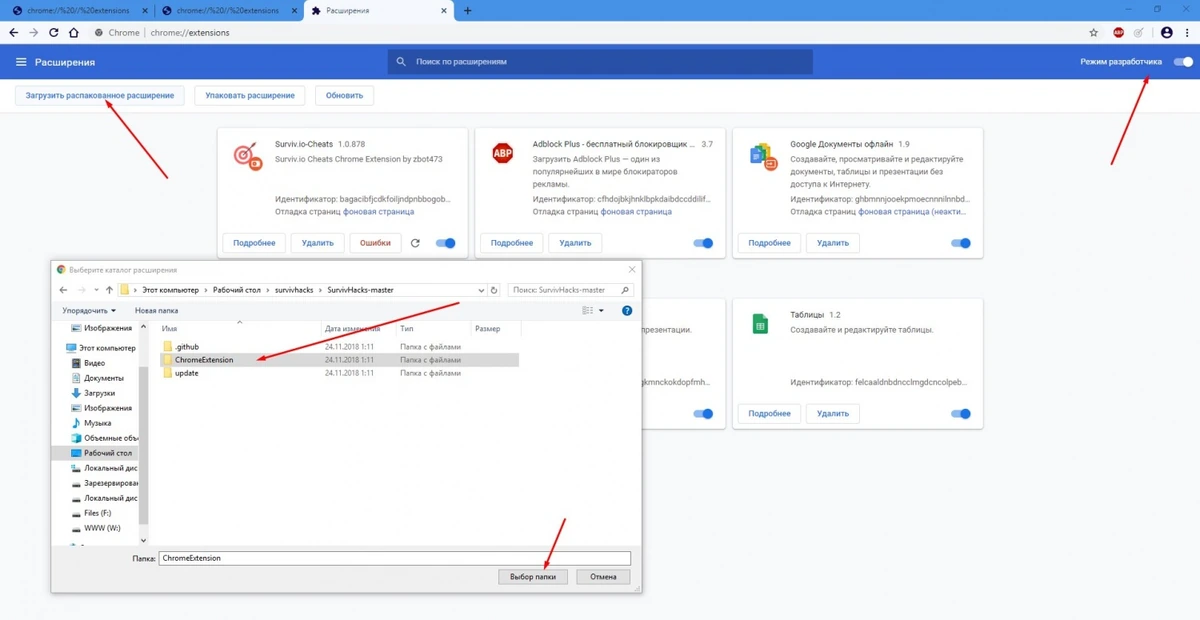Disable the Surviv.io-Cheats extension toggle
Image resolution: width=1200 pixels, height=620 pixels.
(x=446, y=243)
